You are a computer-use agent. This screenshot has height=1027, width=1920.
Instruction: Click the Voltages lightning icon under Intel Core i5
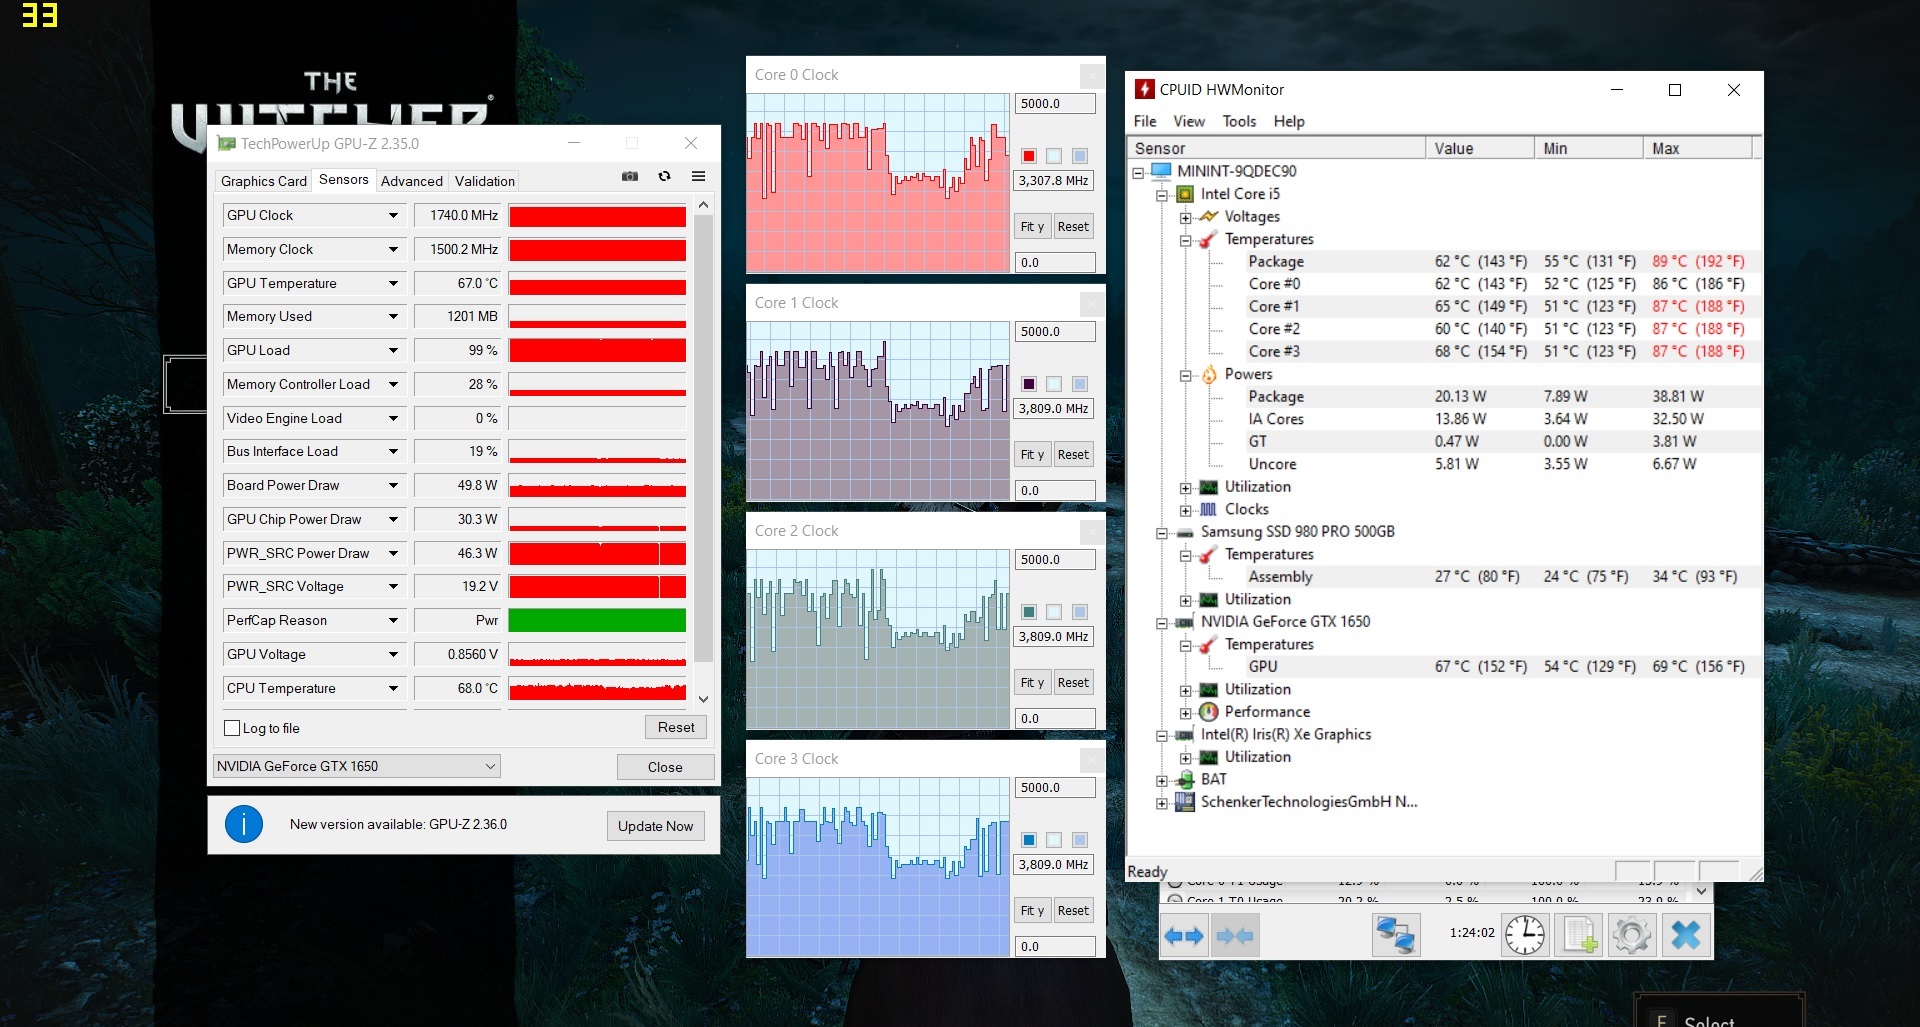(x=1209, y=216)
